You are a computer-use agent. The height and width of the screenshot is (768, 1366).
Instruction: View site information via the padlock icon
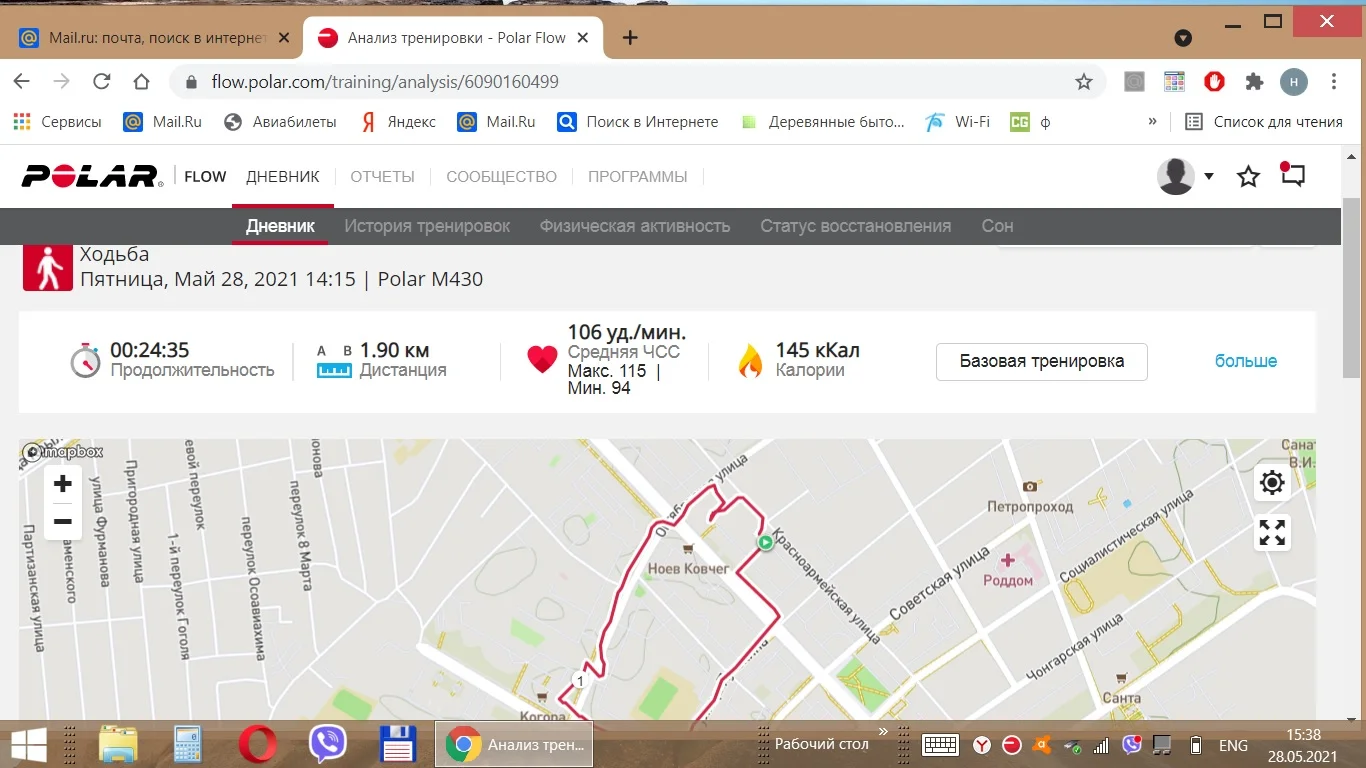pyautogui.click(x=190, y=82)
